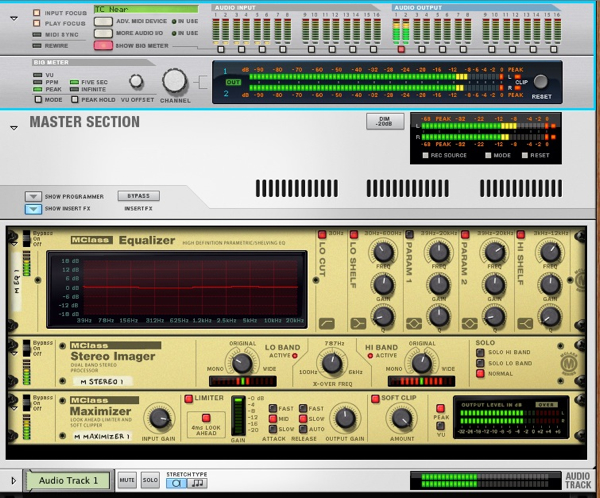Select FAST attack on Maximizer

273,408
